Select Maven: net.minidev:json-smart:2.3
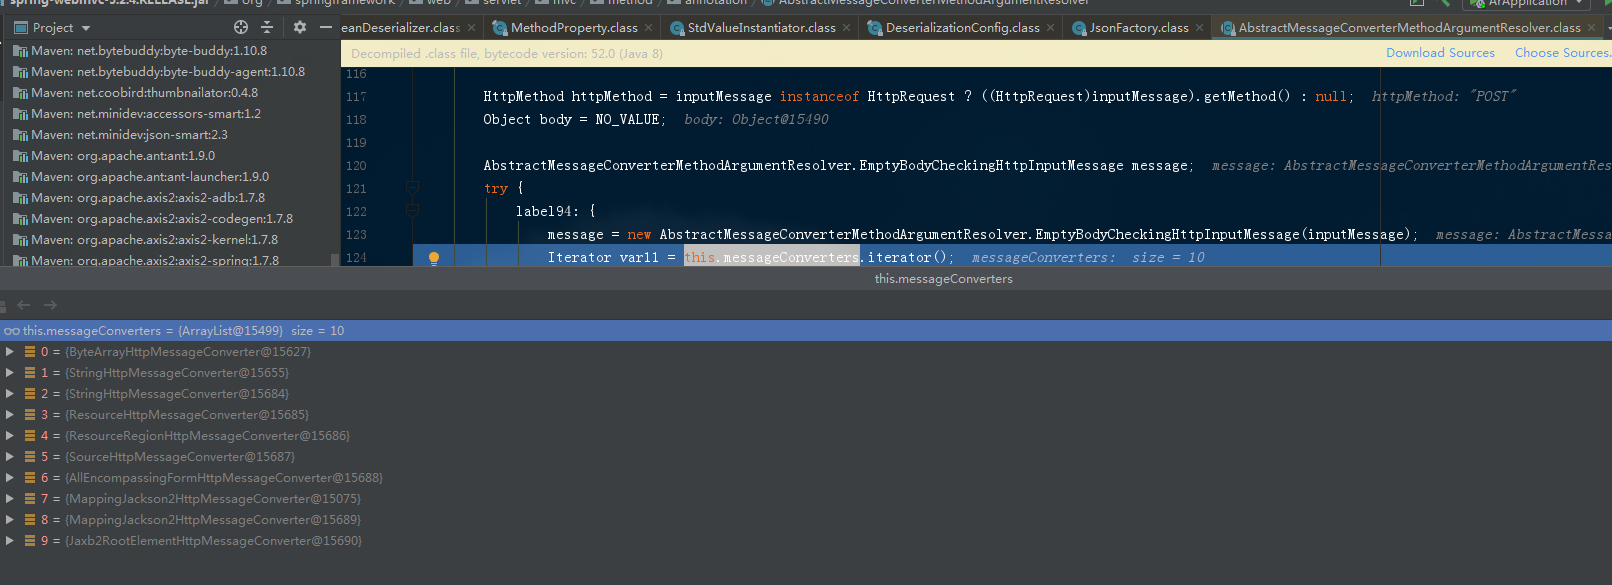This screenshot has height=585, width=1612. tap(129, 135)
